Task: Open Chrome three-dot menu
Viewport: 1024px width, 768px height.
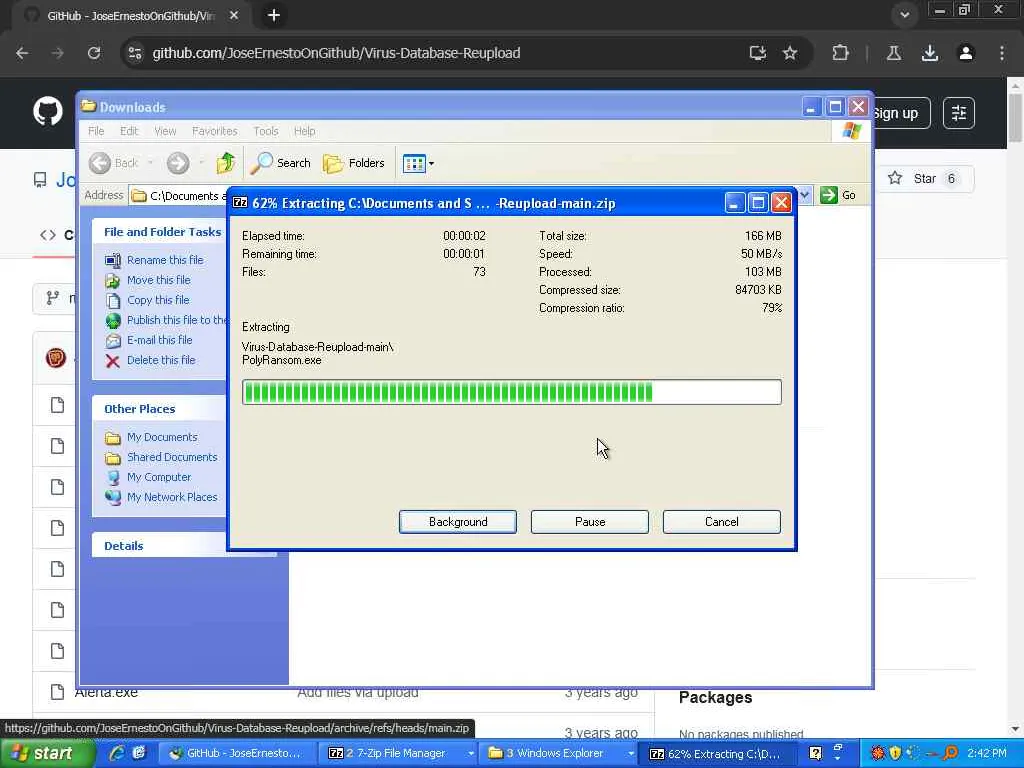Action: pos(1002,53)
